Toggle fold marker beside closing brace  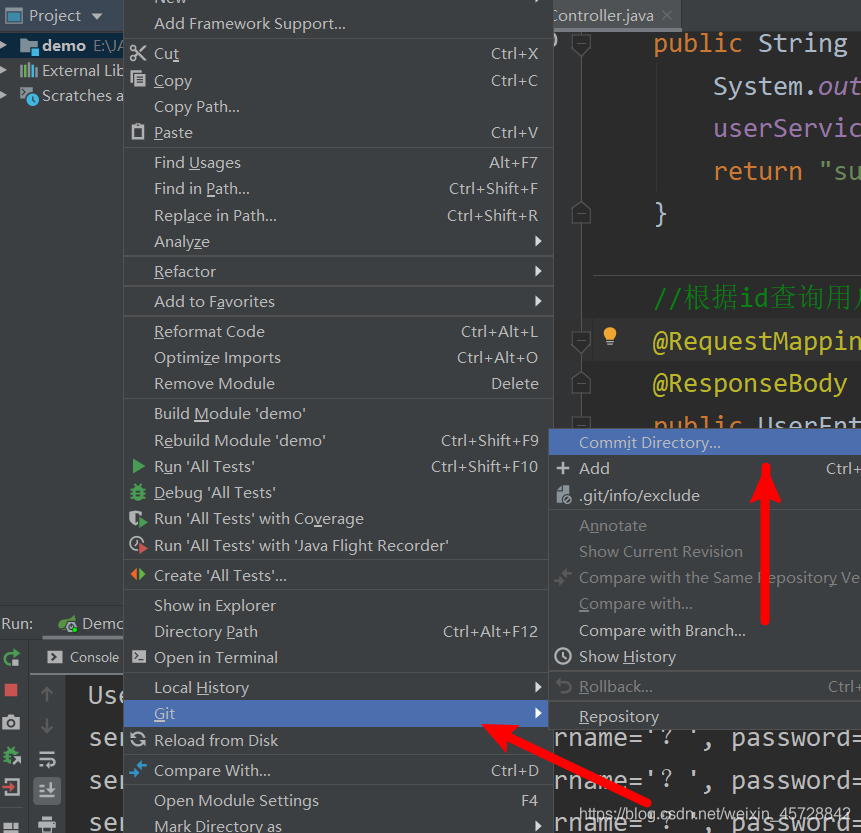pyautogui.click(x=581, y=213)
